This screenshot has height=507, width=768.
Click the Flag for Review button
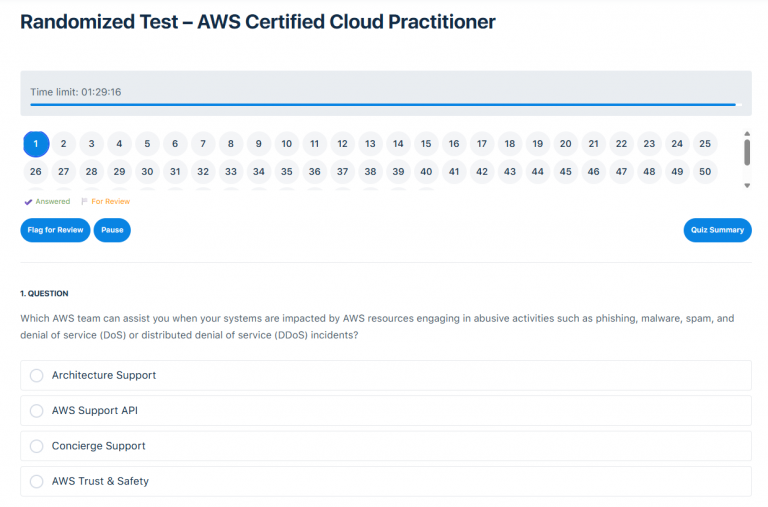55,230
